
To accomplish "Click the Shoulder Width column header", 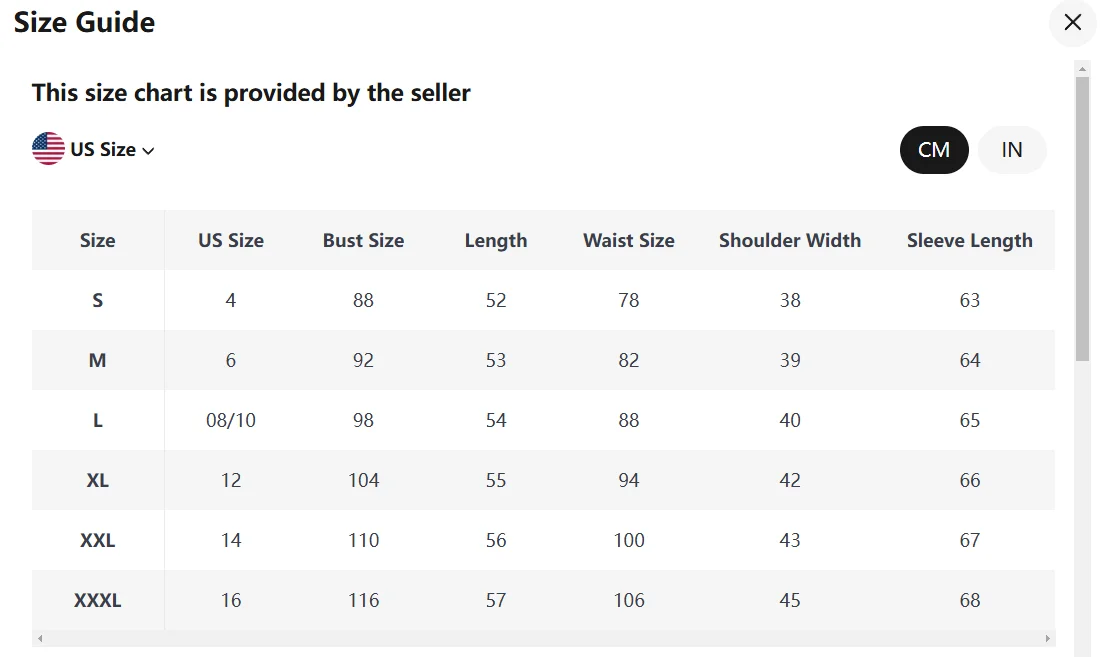I will [x=789, y=240].
